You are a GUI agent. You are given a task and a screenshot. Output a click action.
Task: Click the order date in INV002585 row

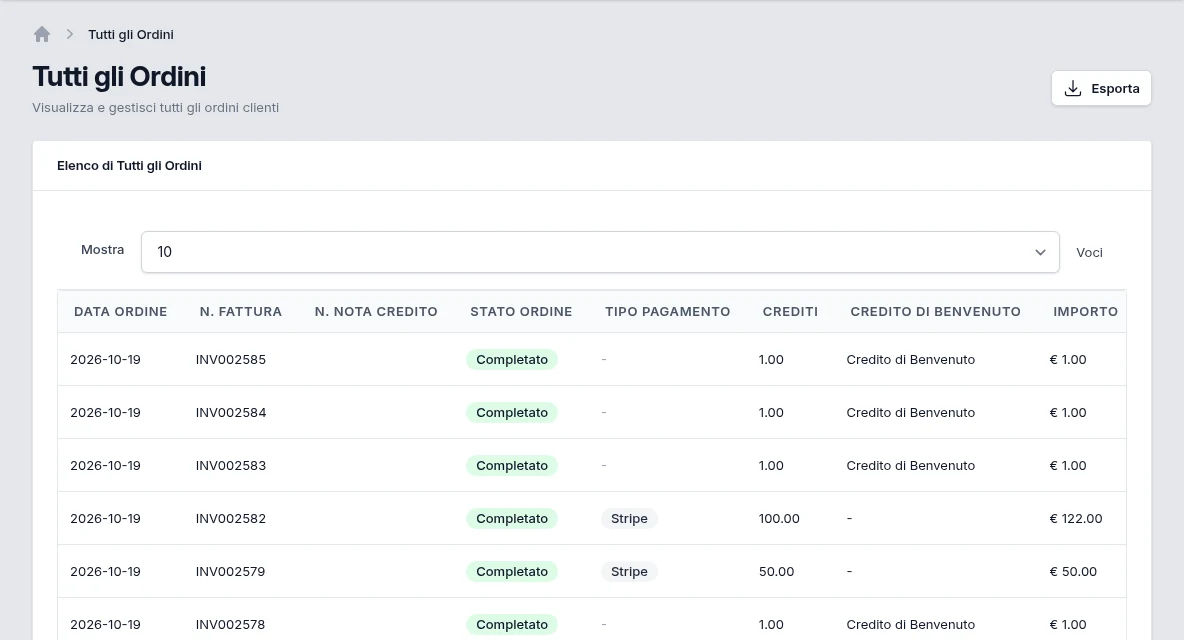(106, 360)
